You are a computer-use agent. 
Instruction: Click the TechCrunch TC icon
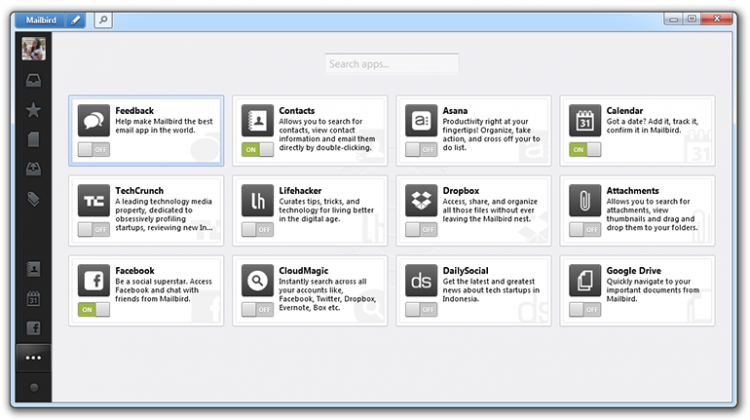point(94,200)
